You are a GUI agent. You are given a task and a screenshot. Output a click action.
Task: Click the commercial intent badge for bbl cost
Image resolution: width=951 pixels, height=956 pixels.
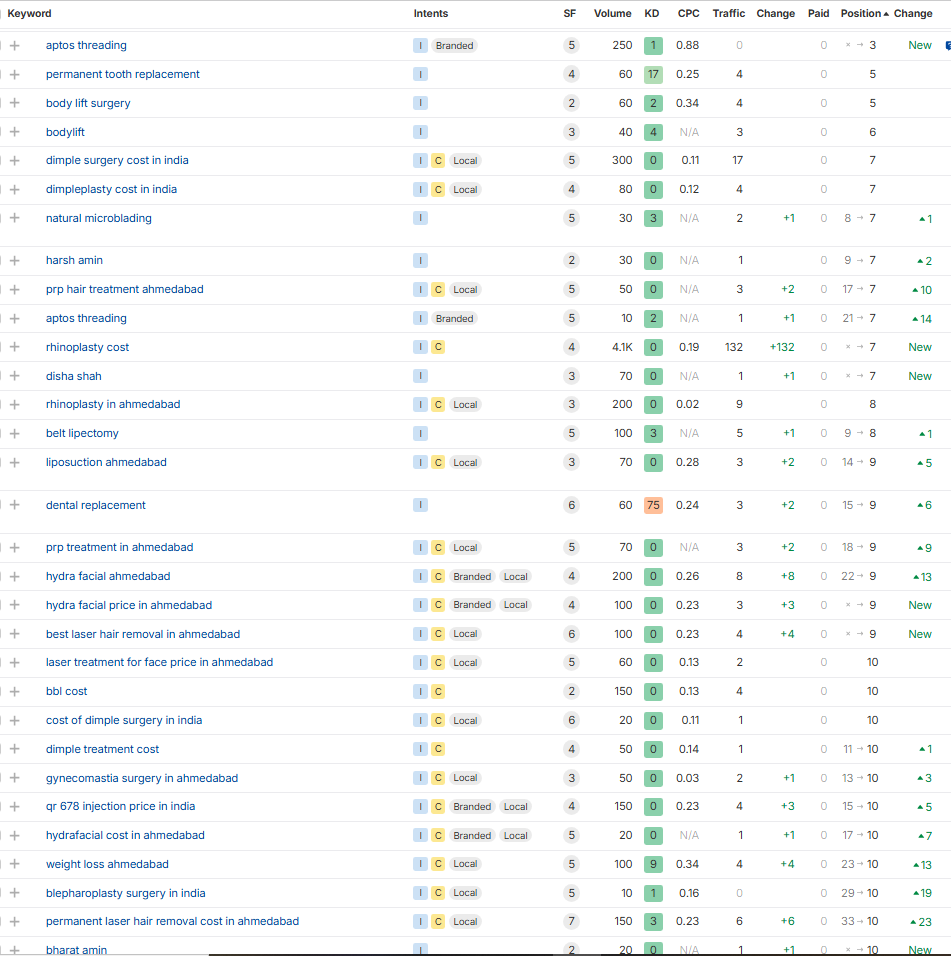pos(438,691)
